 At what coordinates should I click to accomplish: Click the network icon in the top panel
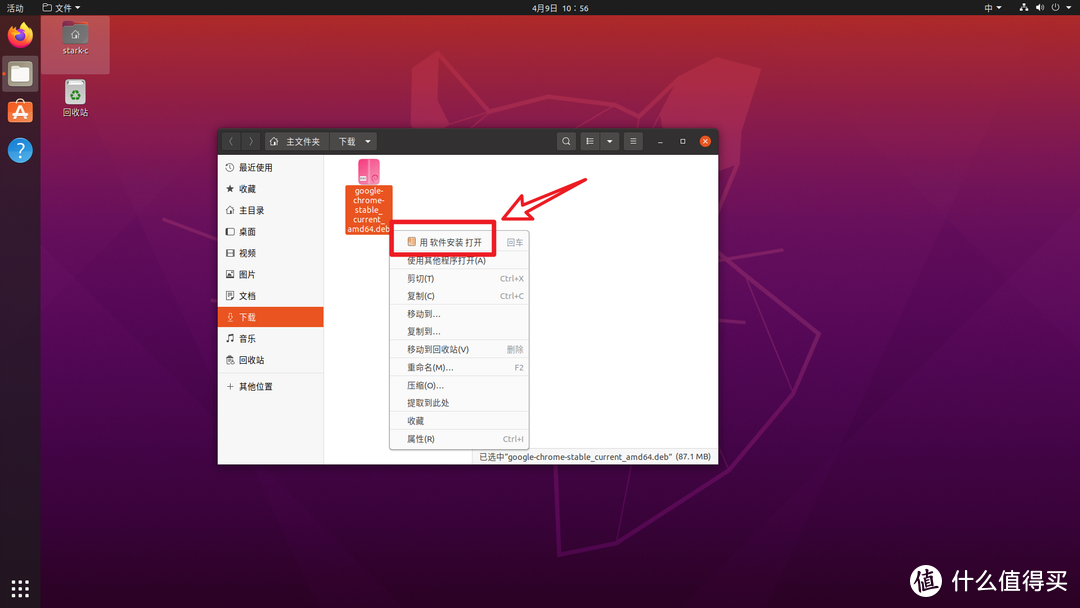[1023, 7]
